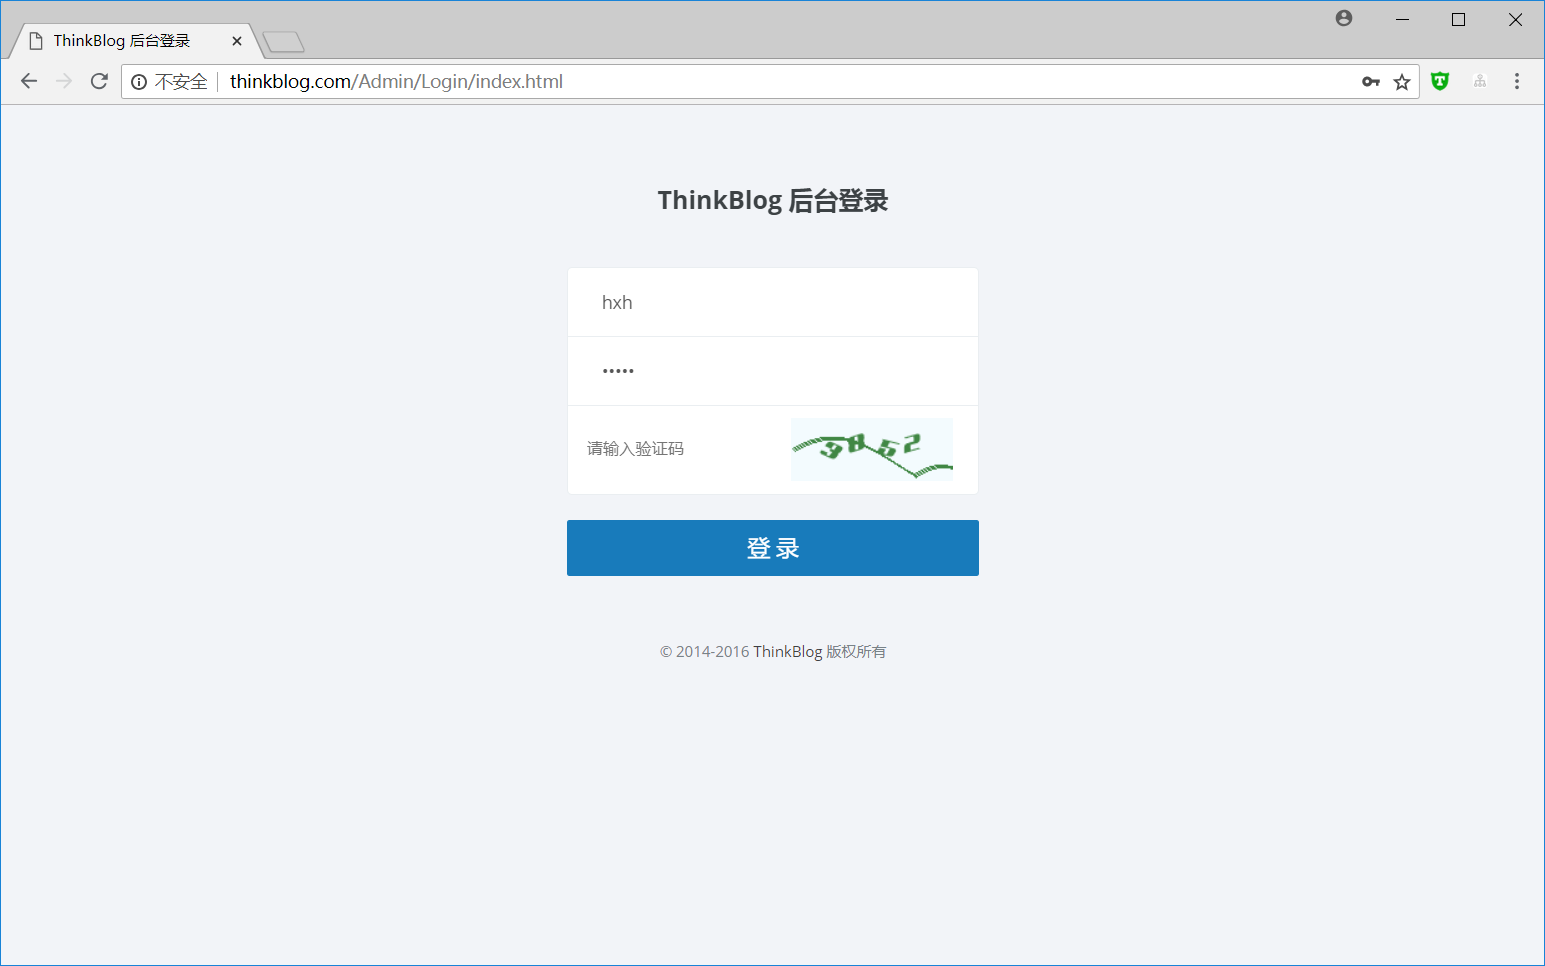
Task: Open a new browser tab
Action: coord(284,42)
